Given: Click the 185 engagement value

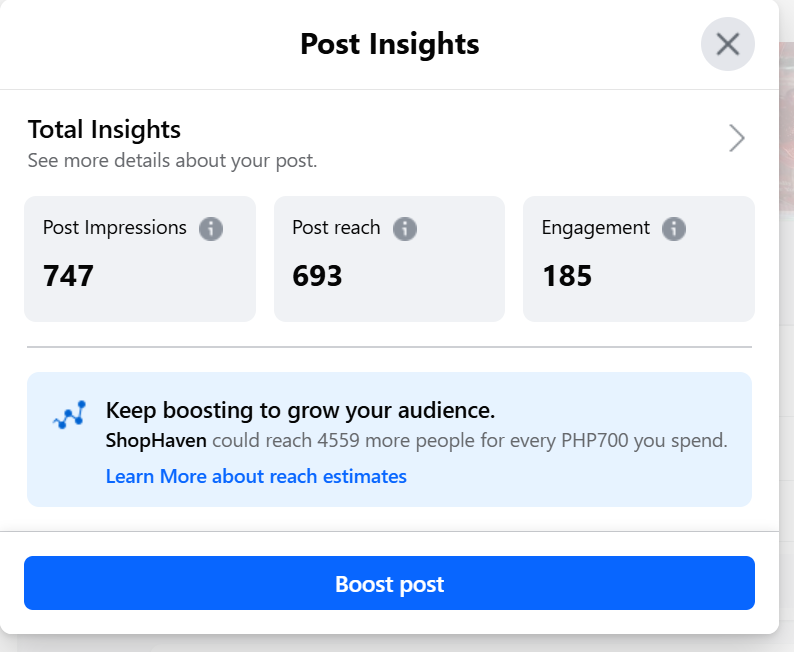Looking at the screenshot, I should tap(567, 275).
